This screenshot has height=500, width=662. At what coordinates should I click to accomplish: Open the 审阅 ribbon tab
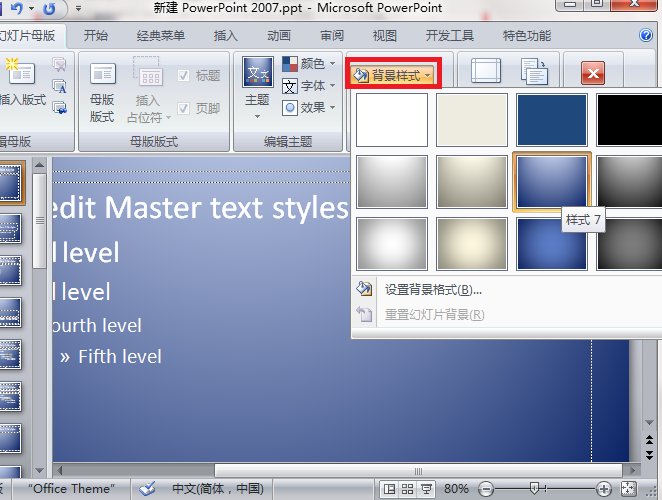[332, 35]
